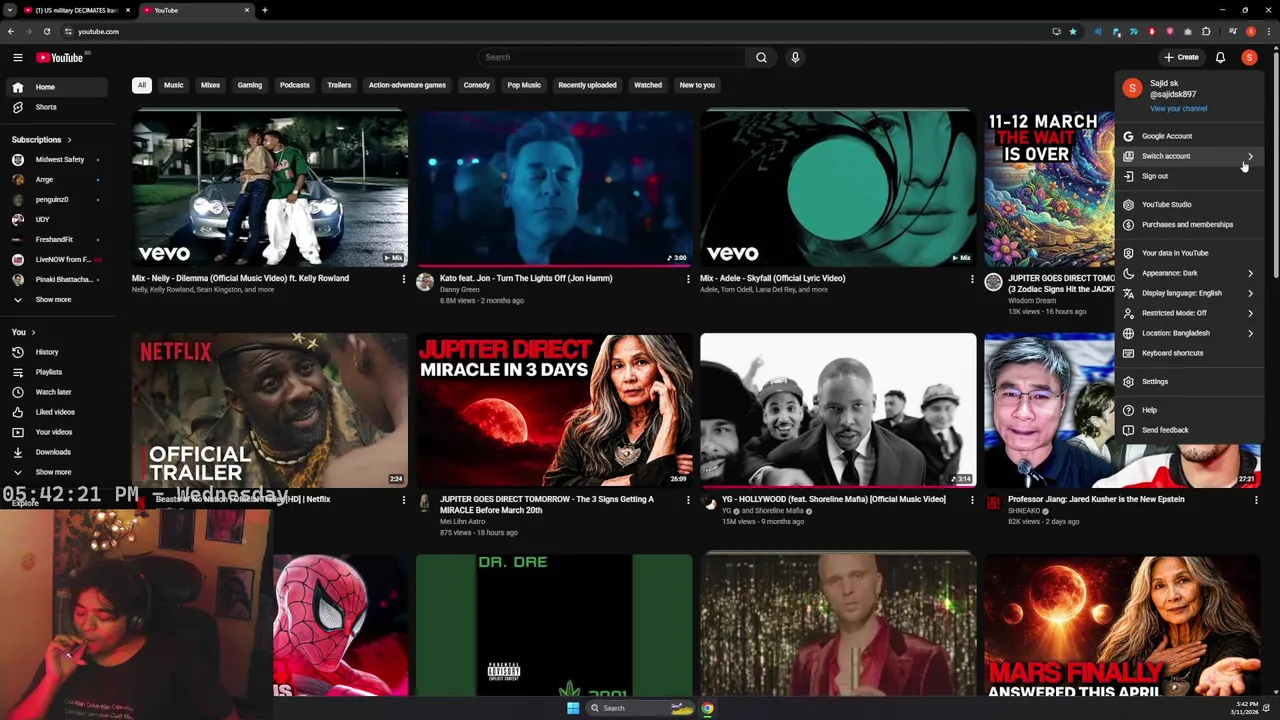Select the All filter chip
Screen dimensions: 1280x720
click(142, 85)
